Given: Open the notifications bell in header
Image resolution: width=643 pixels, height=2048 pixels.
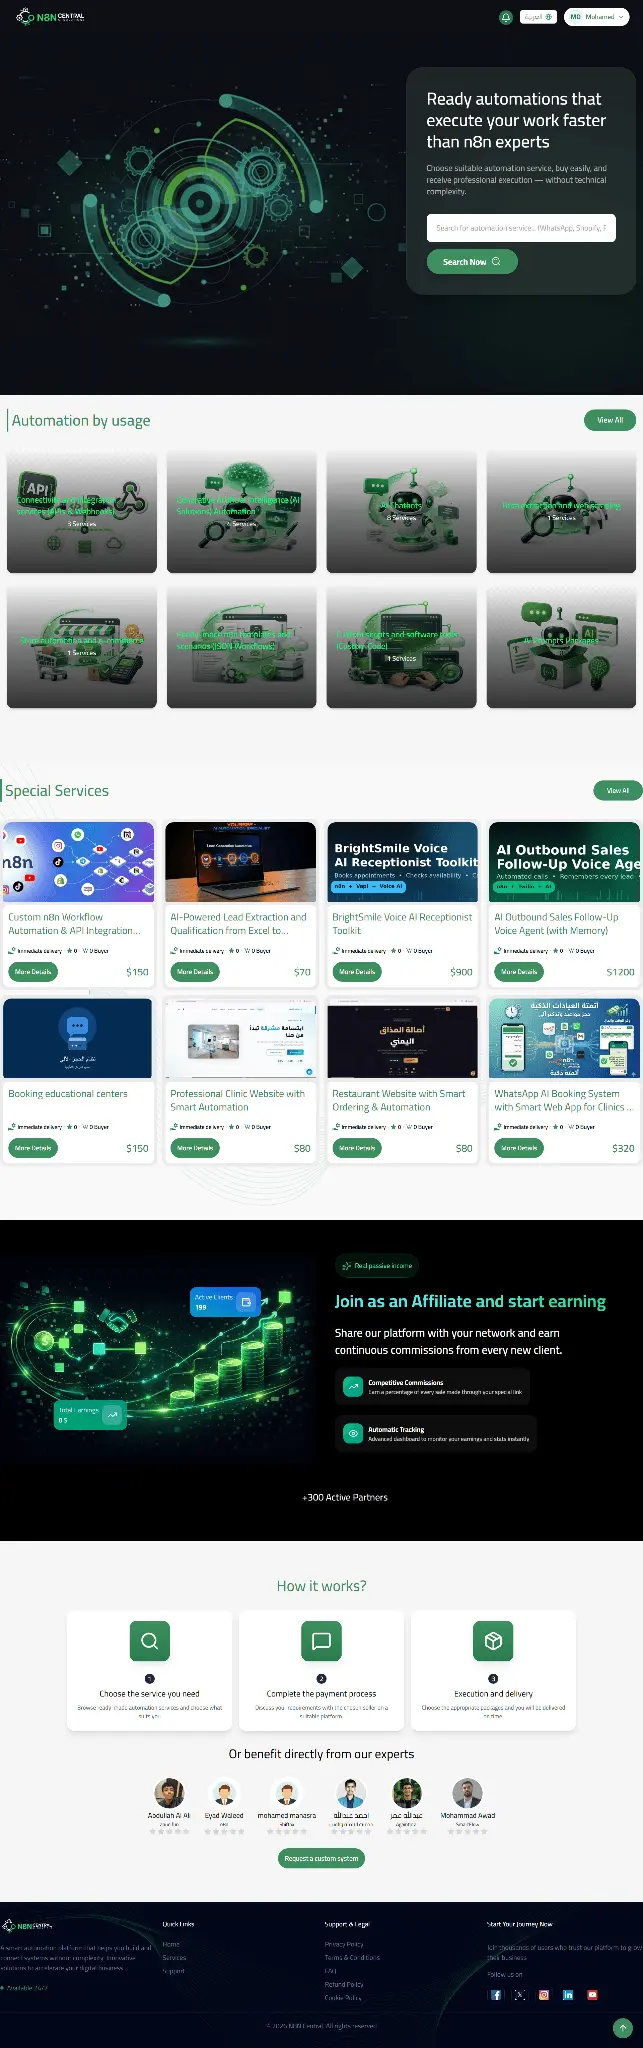Looking at the screenshot, I should 506,17.
